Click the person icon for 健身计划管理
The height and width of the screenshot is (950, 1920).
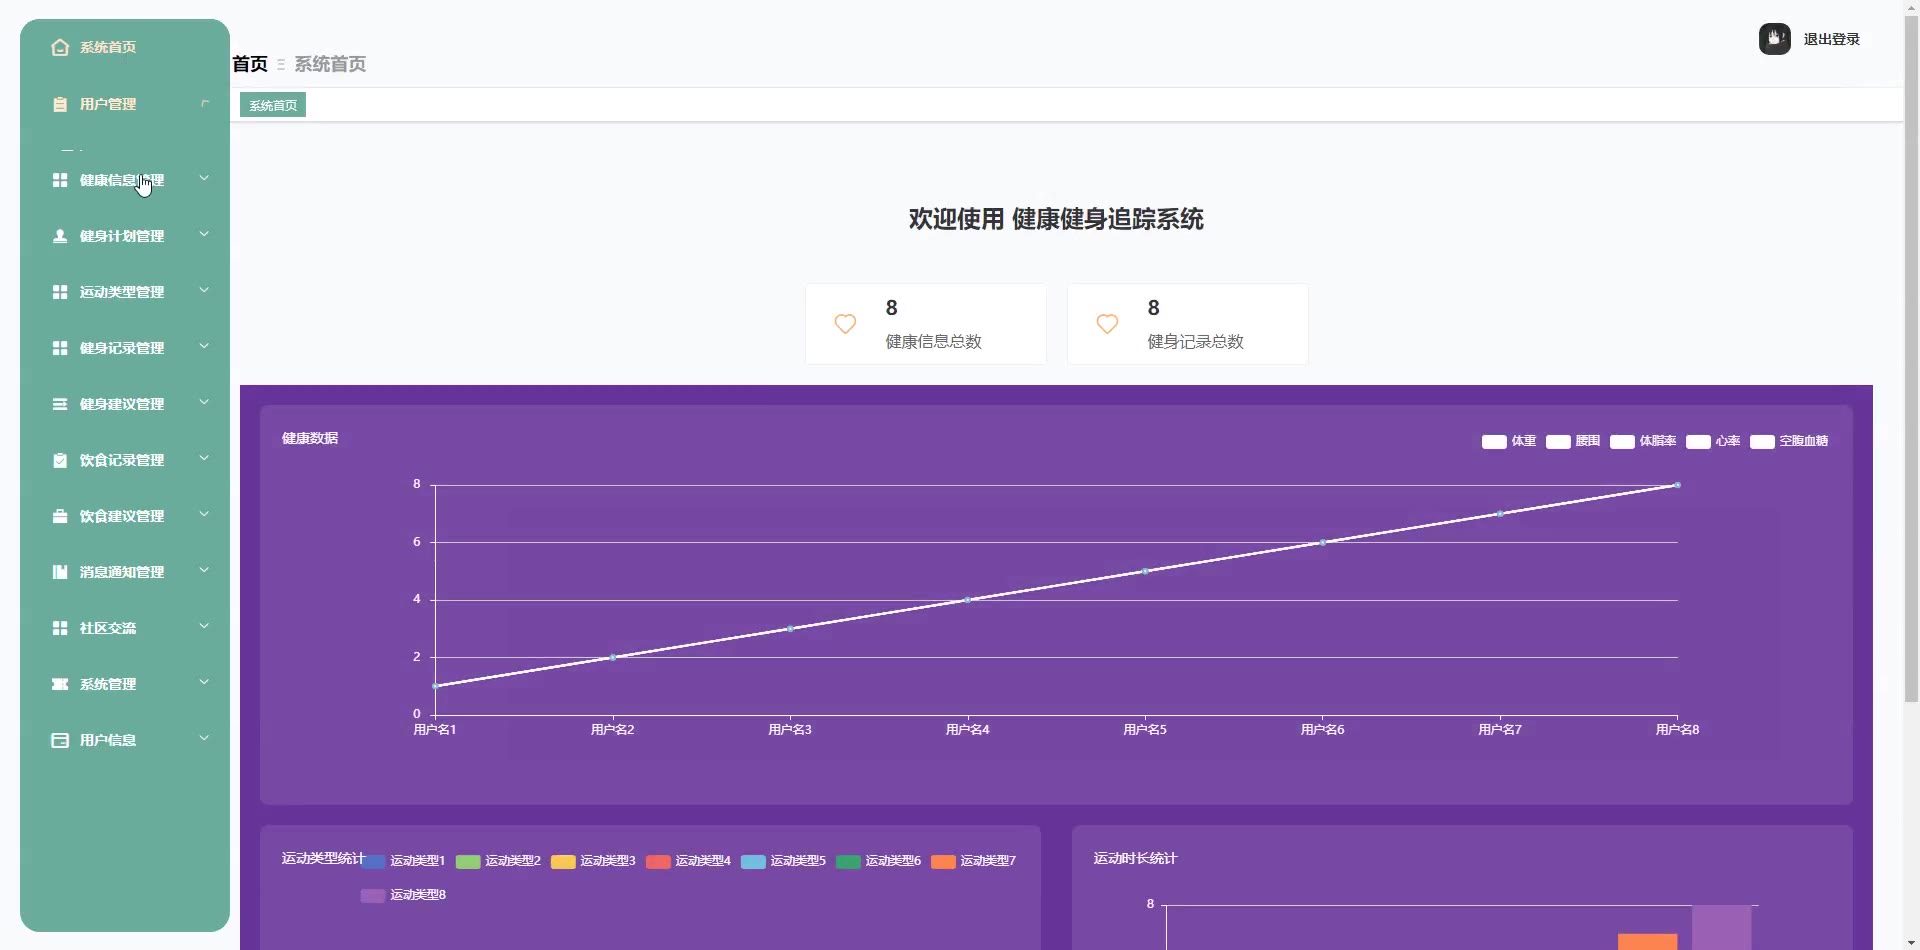[x=60, y=236]
